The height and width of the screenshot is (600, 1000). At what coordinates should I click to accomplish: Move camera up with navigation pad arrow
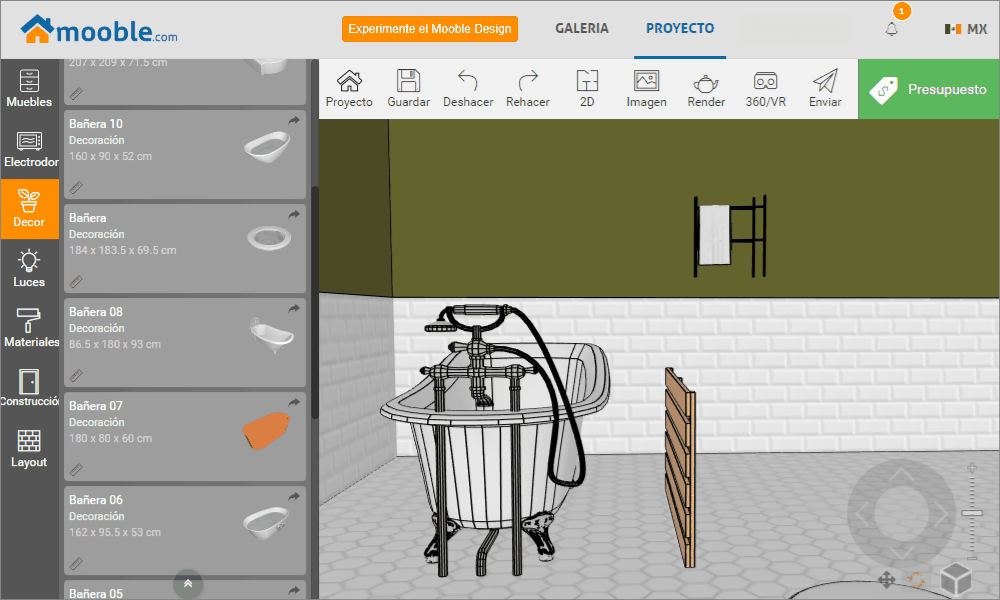point(901,474)
